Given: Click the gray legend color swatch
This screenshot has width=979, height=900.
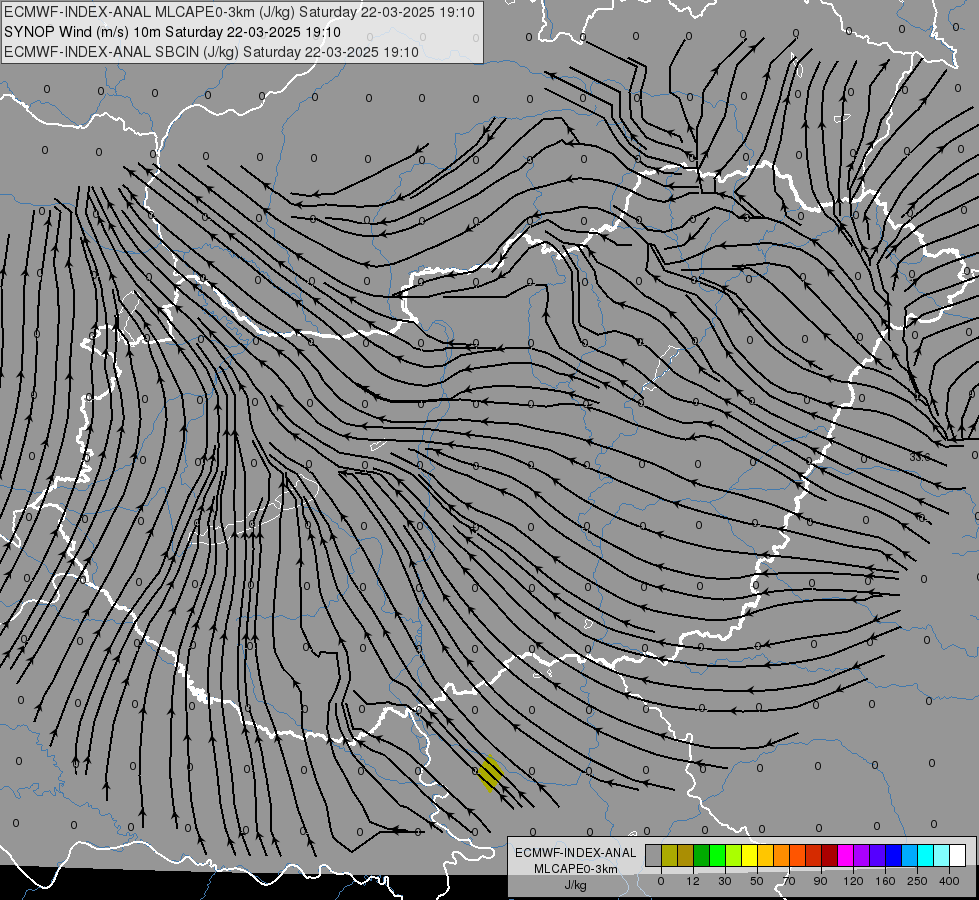Looking at the screenshot, I should 653,856.
